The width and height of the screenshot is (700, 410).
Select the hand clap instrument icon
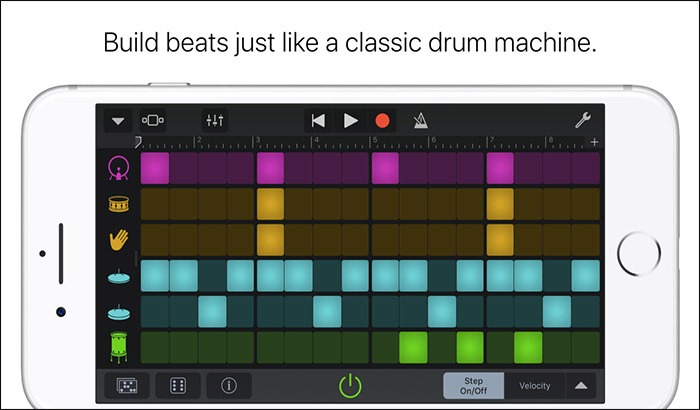pyautogui.click(x=119, y=240)
